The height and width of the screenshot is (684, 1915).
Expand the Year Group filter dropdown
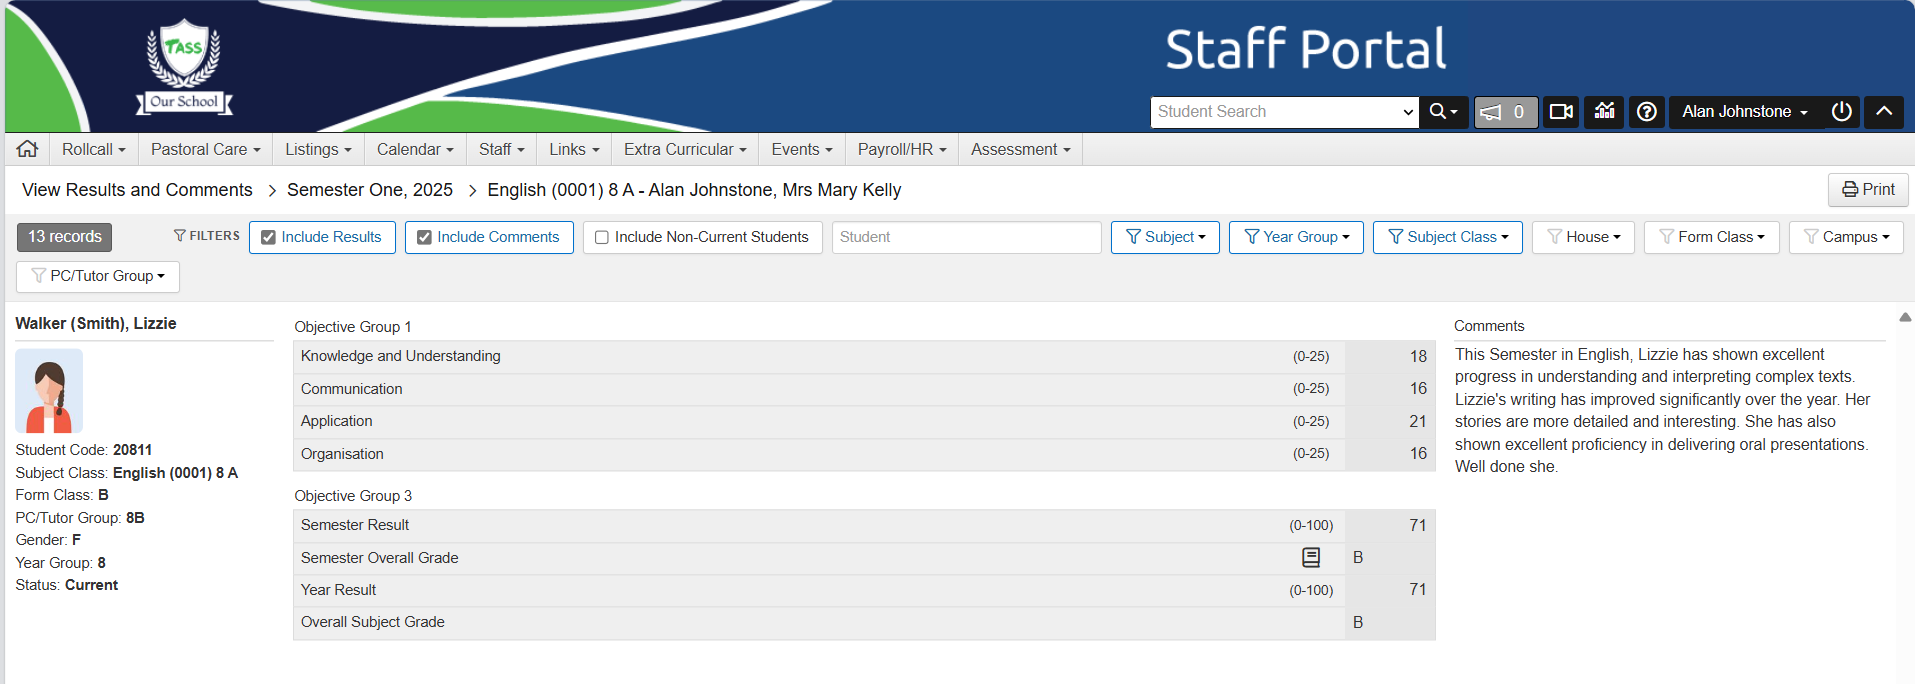click(1296, 238)
